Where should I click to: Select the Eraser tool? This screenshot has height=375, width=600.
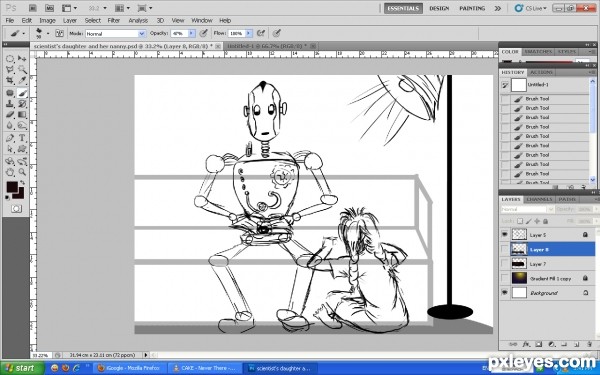(x=10, y=114)
